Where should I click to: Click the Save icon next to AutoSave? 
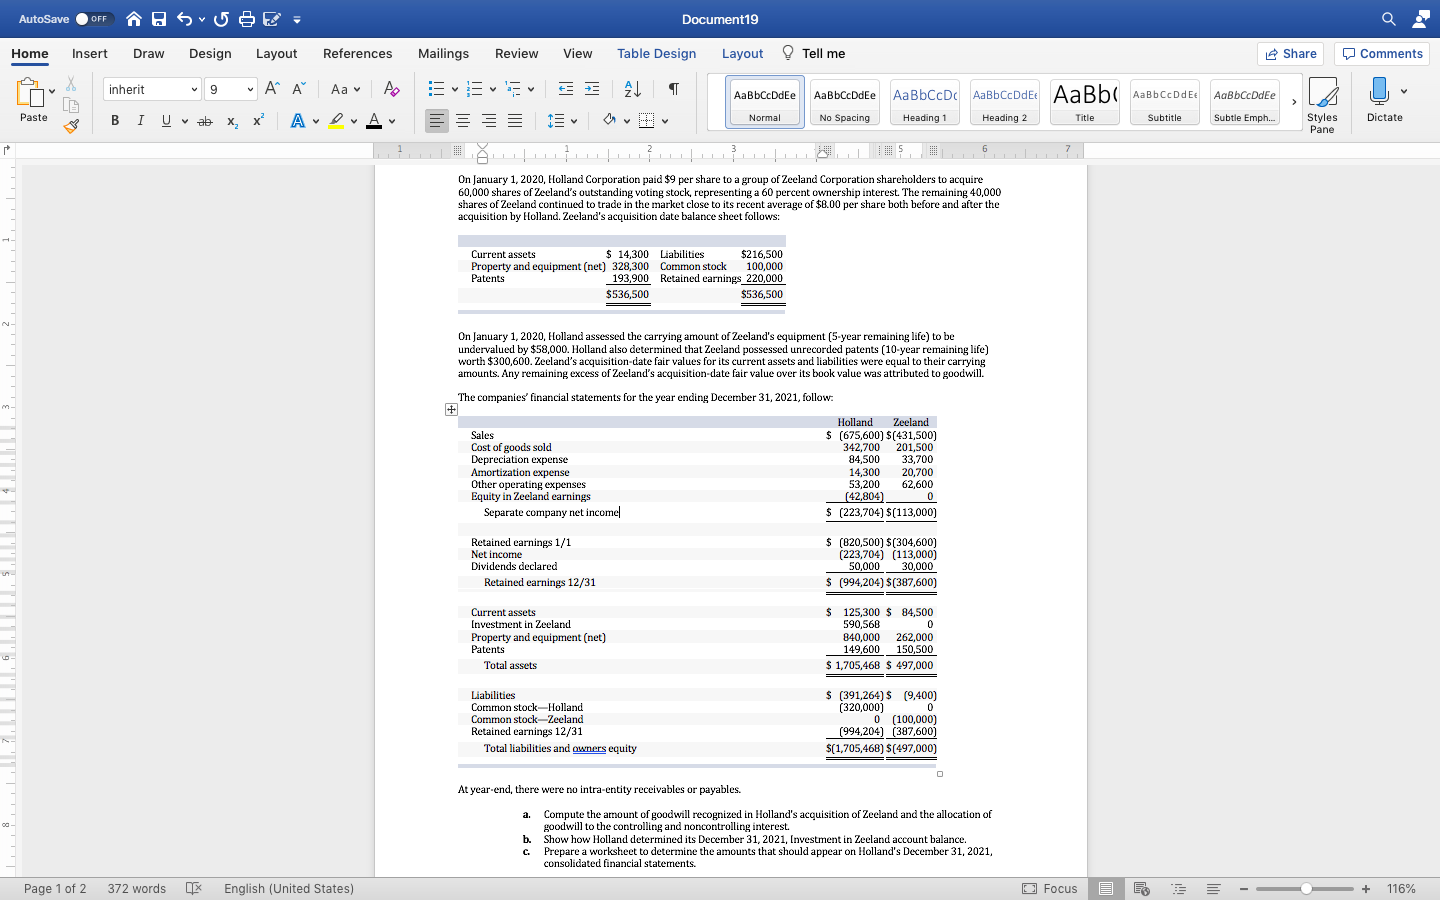click(x=160, y=18)
